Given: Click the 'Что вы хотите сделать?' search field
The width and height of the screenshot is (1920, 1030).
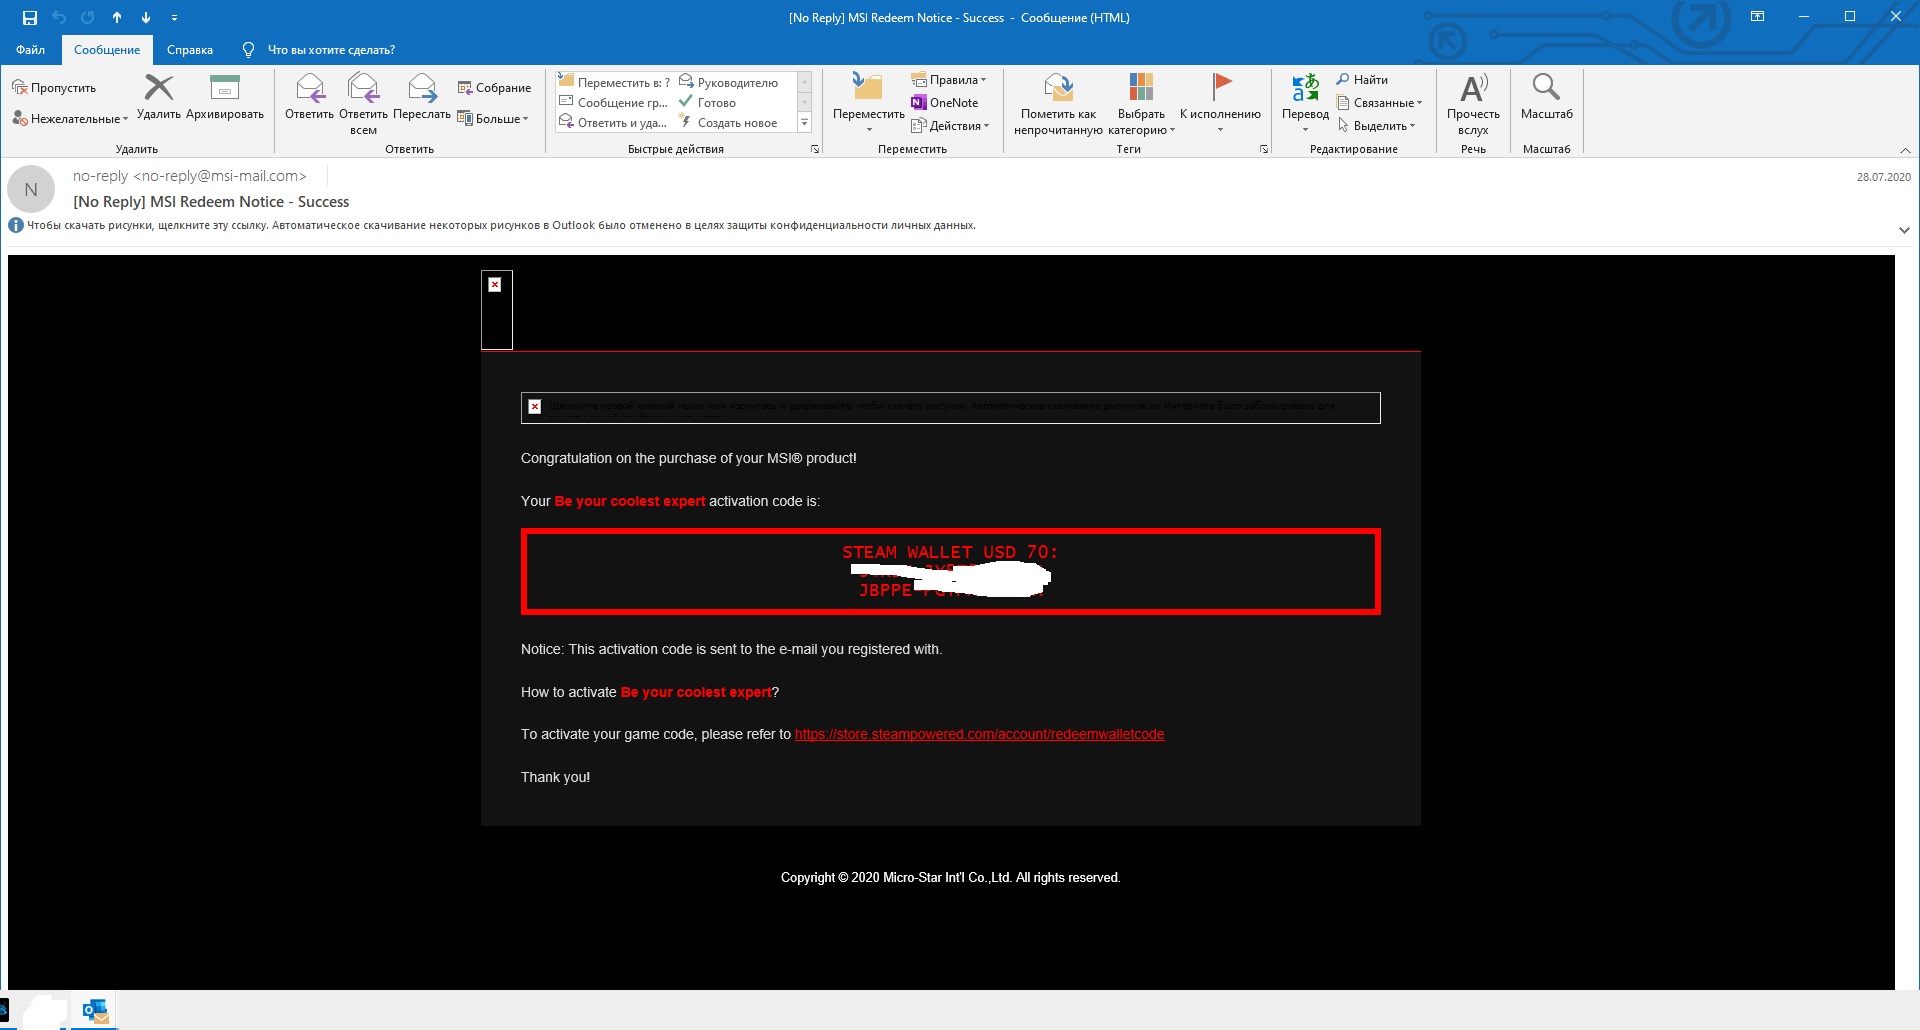Looking at the screenshot, I should click(331, 50).
